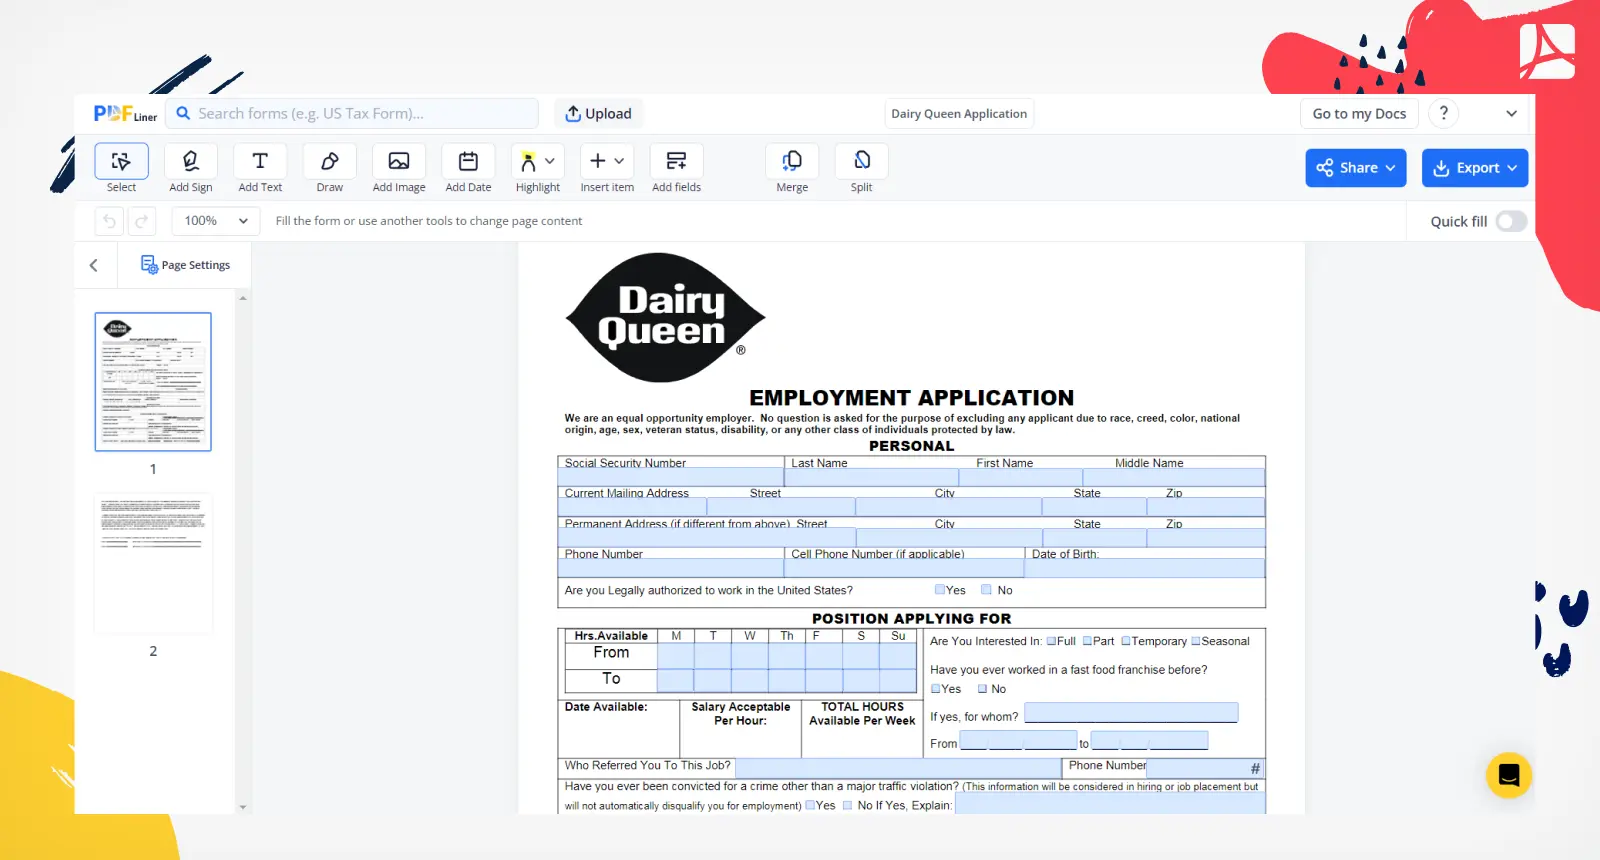The height and width of the screenshot is (860, 1600).
Task: Check No for legally authorized to work
Action: point(986,590)
